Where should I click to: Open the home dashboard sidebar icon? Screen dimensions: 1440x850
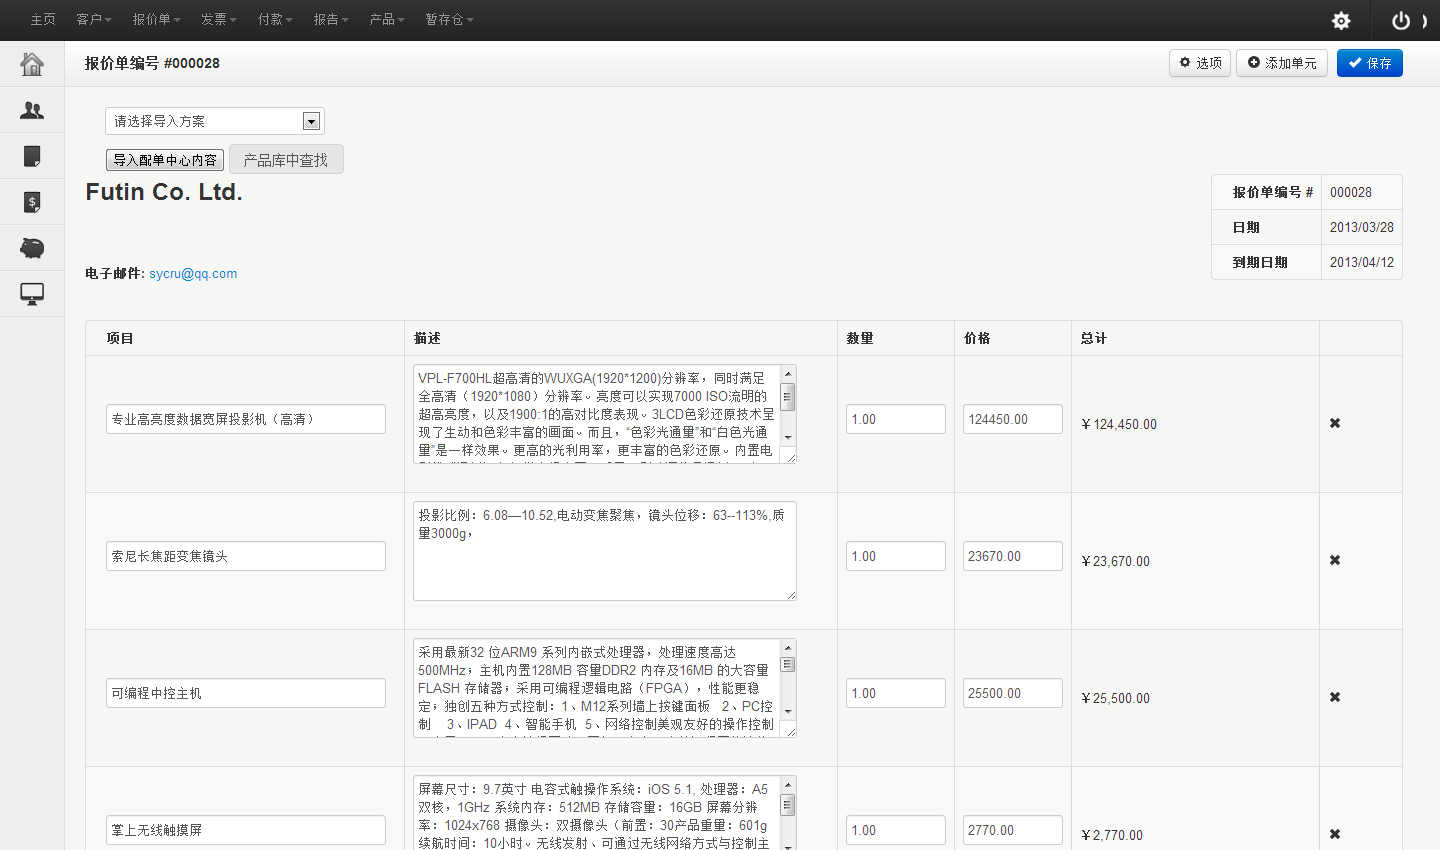(32, 64)
